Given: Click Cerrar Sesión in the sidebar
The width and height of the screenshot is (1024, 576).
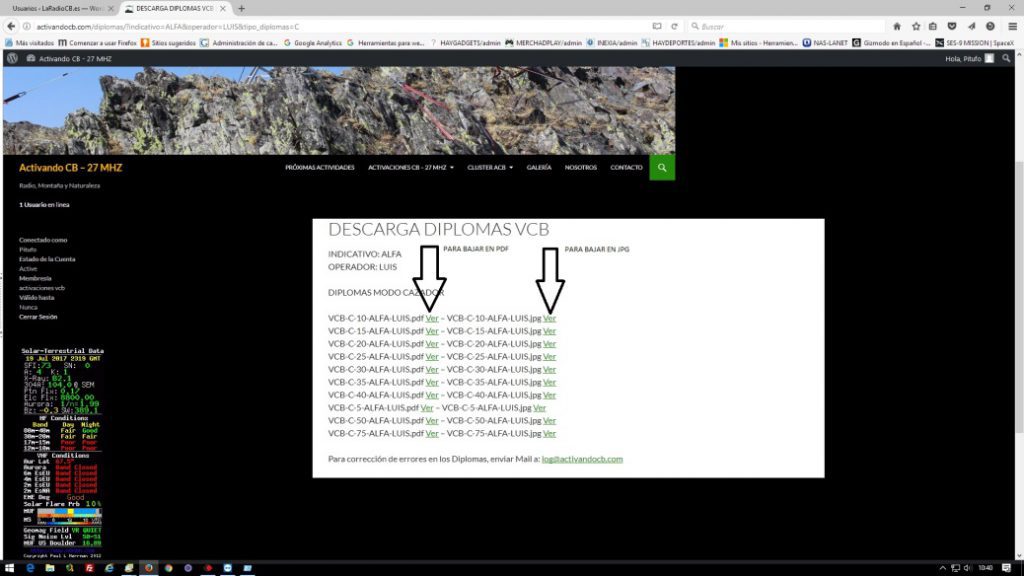Looking at the screenshot, I should 38,317.
